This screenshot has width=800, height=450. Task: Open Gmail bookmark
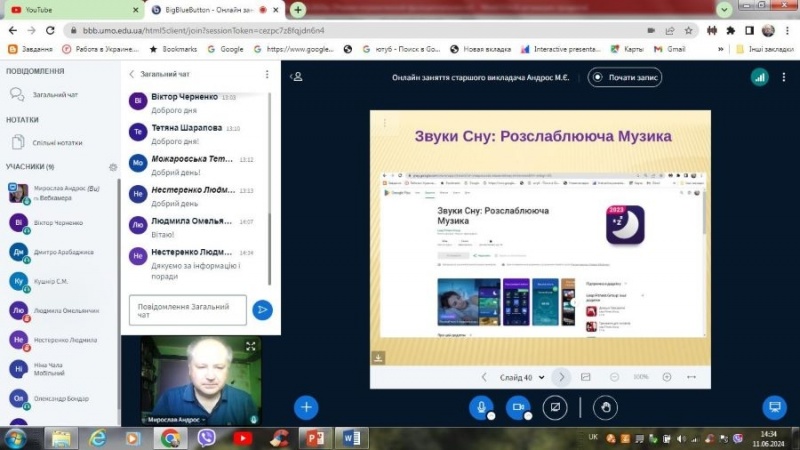coord(669,49)
